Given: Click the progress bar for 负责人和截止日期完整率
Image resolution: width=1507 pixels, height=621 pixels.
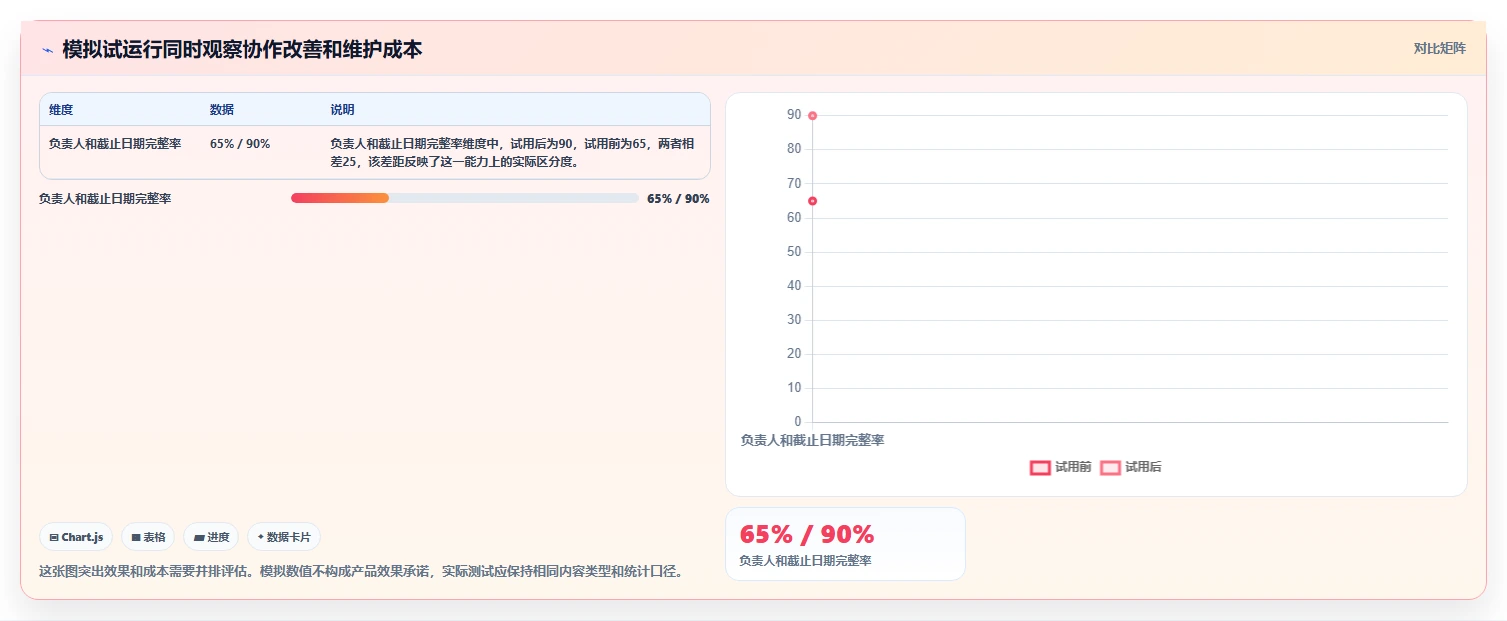Looking at the screenshot, I should [464, 198].
